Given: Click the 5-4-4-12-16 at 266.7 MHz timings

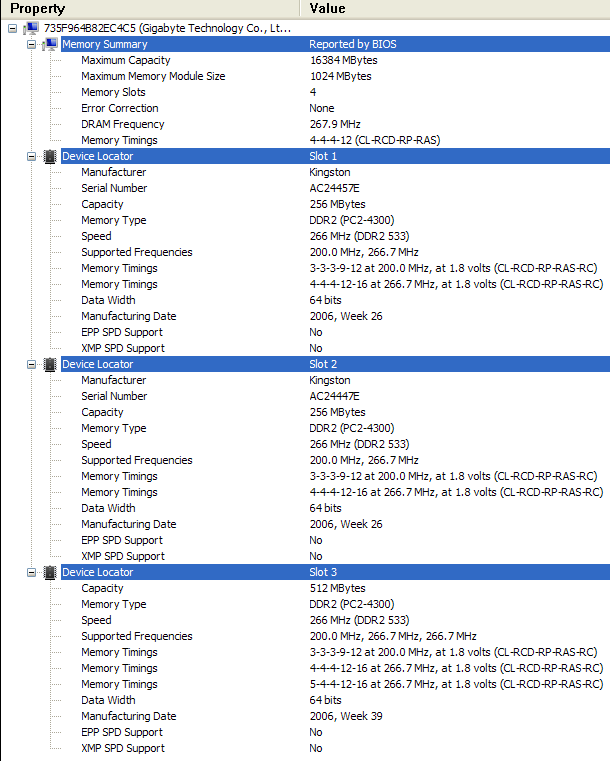Looking at the screenshot, I should pyautogui.click(x=456, y=684).
